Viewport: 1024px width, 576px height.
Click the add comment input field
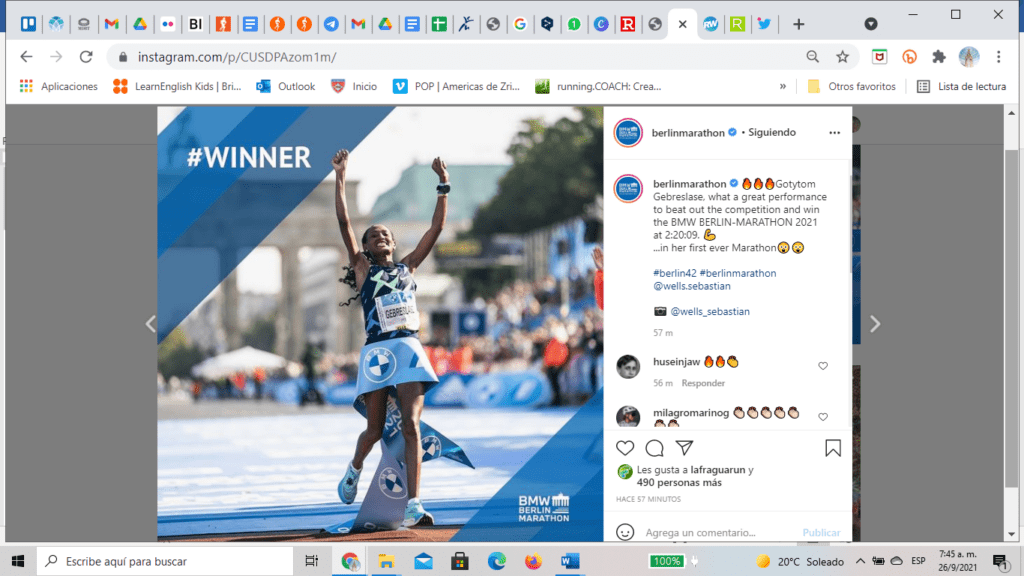(x=715, y=533)
